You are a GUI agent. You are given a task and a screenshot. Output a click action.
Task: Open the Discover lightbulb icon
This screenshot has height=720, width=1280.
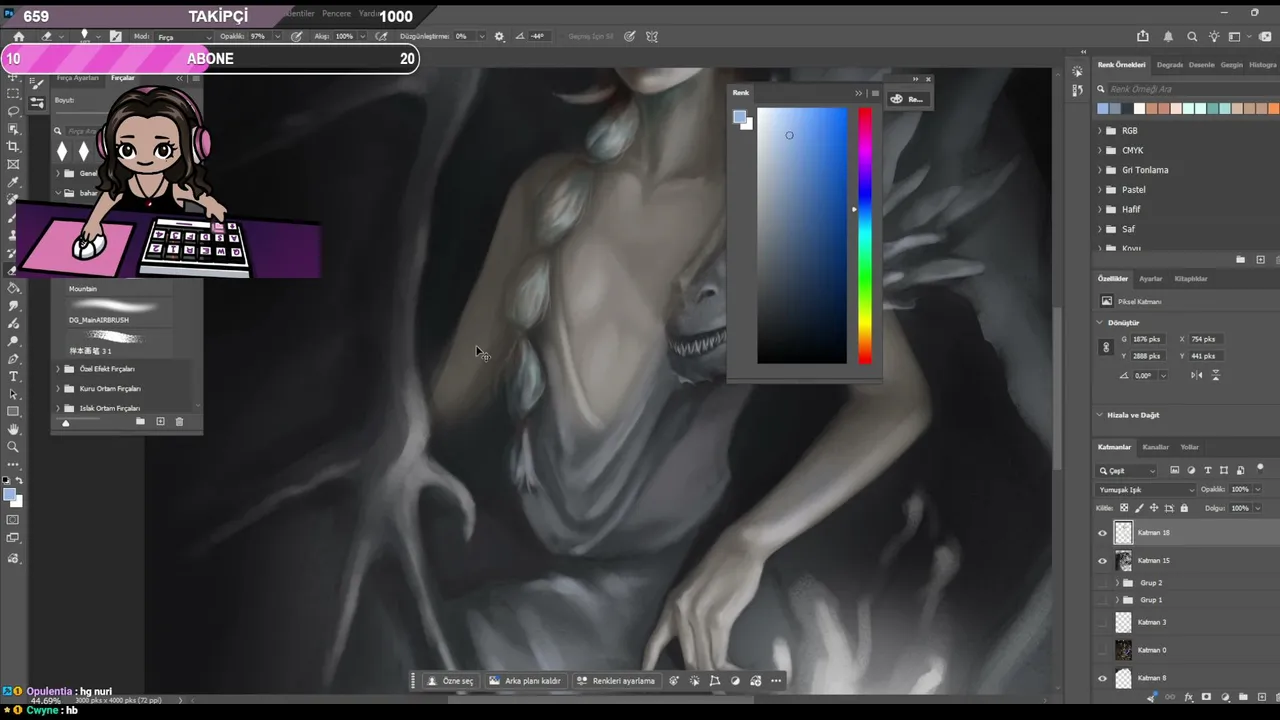[1214, 37]
